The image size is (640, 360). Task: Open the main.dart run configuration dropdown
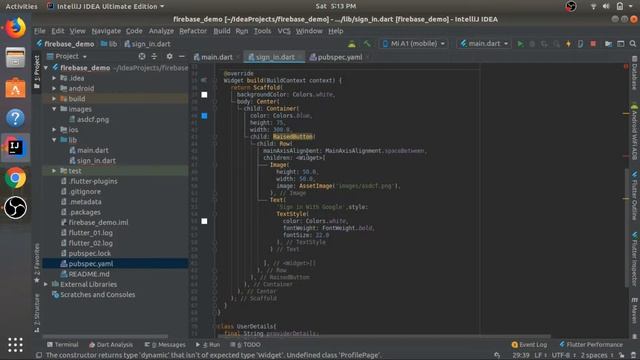[x=485, y=44]
